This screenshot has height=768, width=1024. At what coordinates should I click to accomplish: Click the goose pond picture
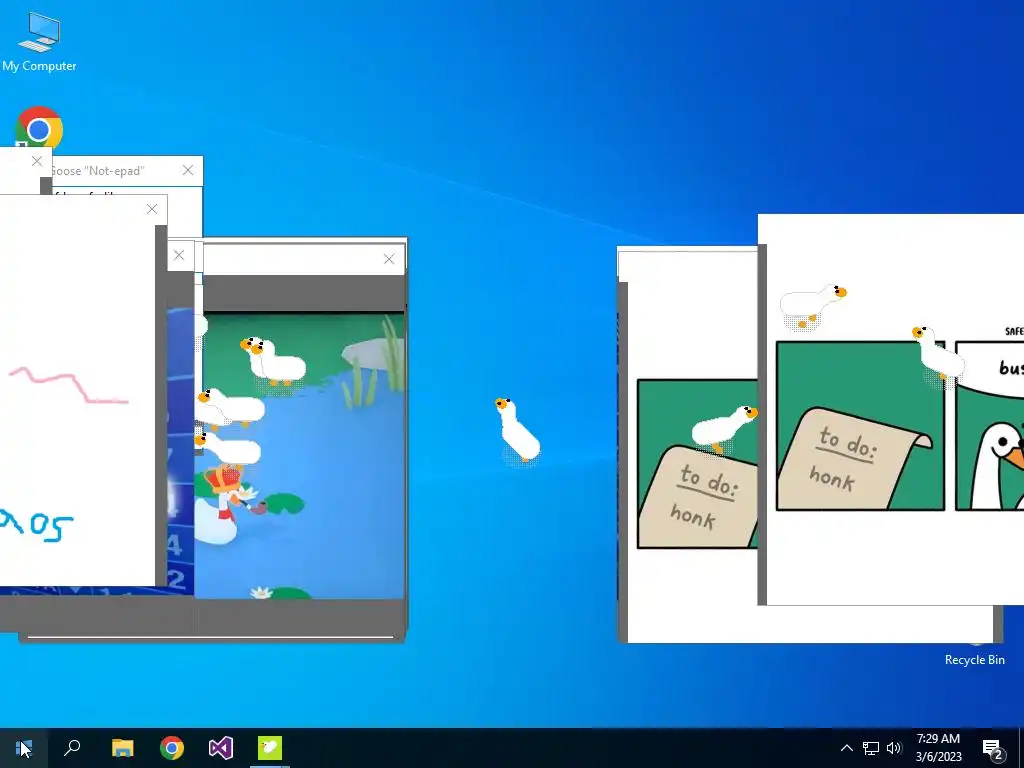coord(300,455)
